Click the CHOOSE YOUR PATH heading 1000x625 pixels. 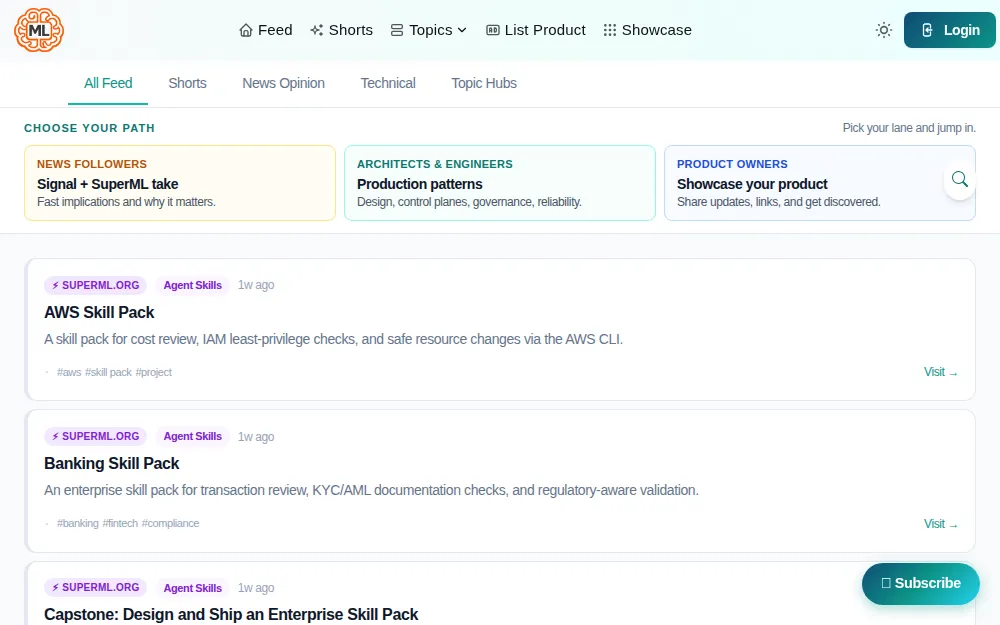89,128
